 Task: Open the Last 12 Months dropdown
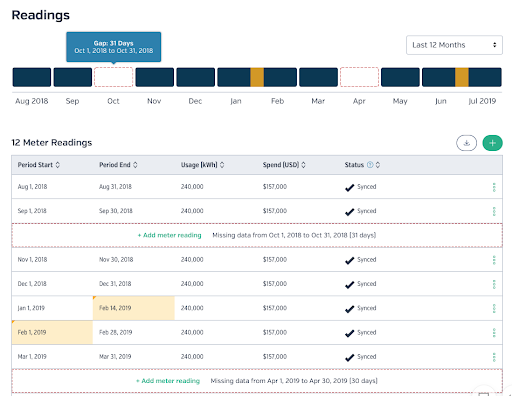[454, 45]
